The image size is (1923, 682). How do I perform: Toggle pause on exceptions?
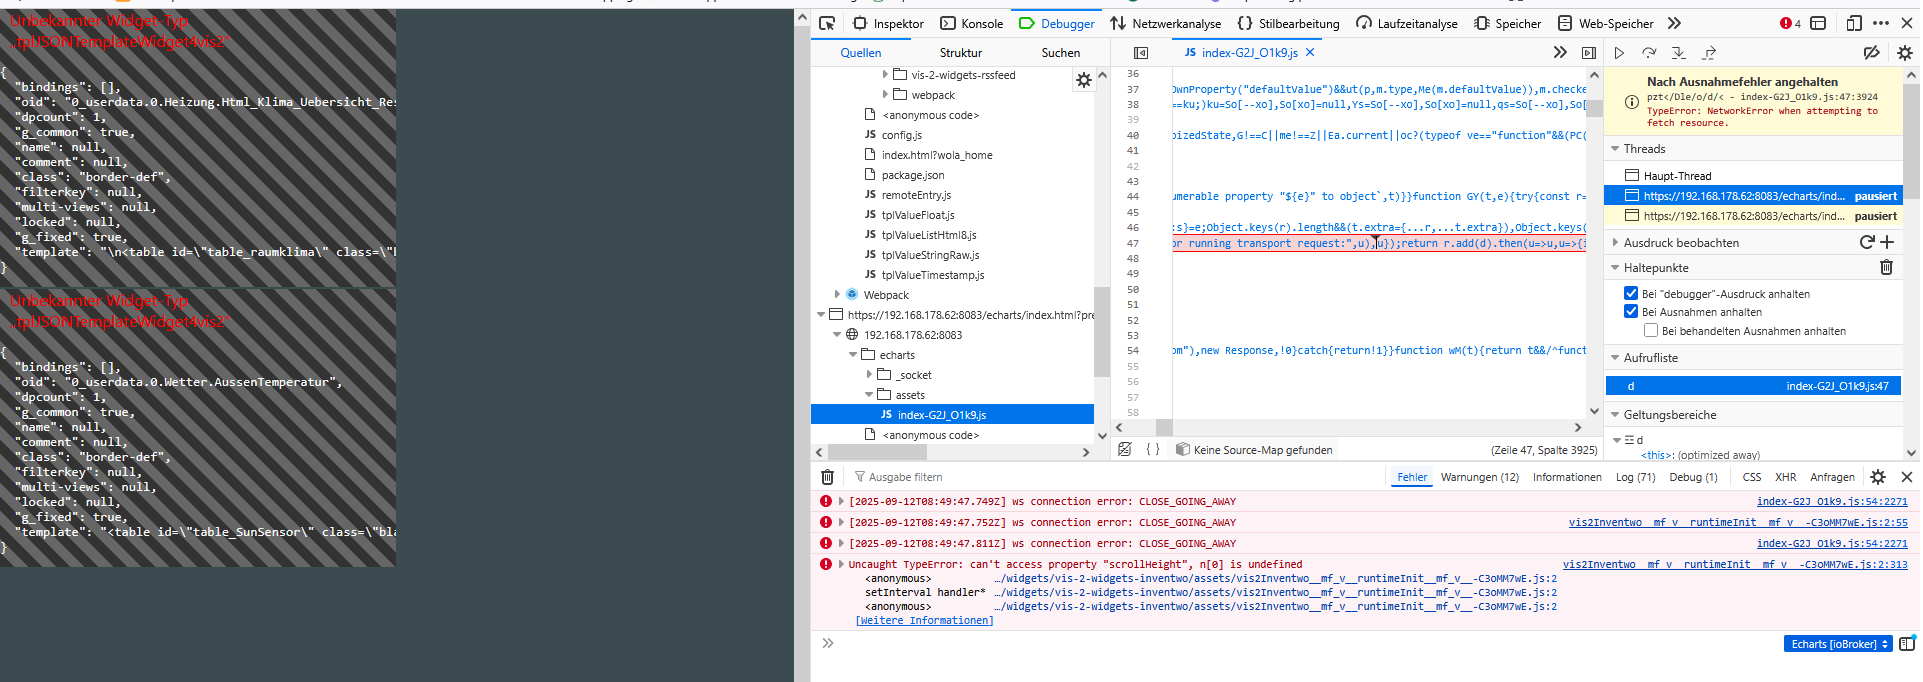coord(1631,311)
